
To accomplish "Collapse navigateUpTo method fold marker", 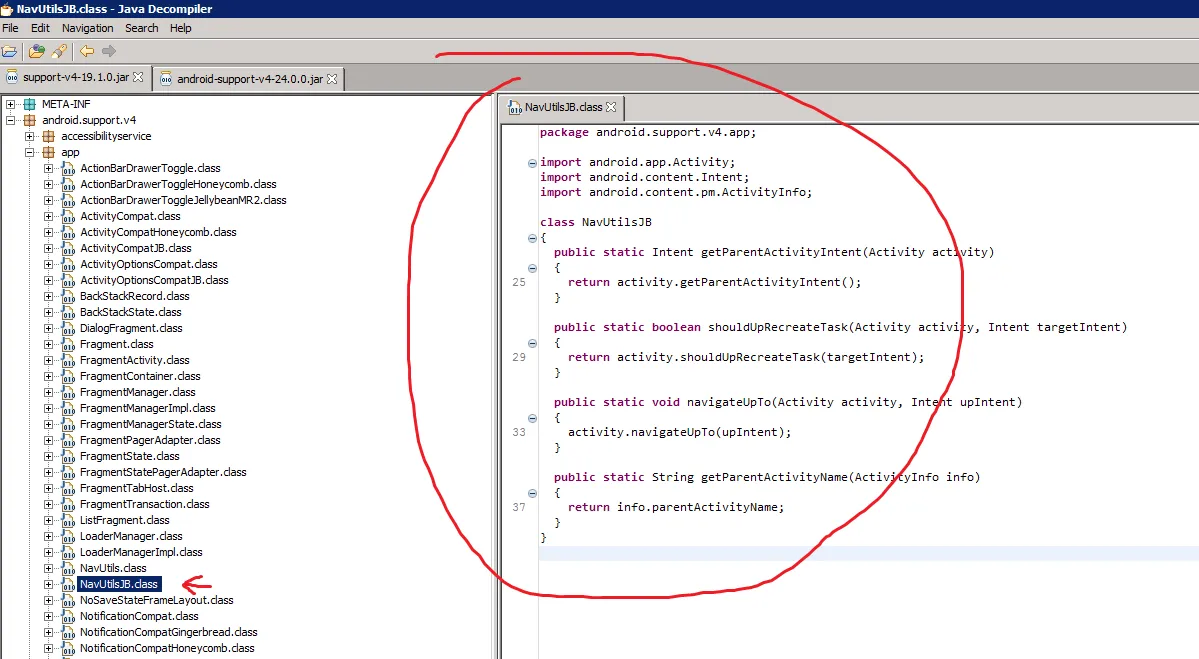I will click(532, 417).
